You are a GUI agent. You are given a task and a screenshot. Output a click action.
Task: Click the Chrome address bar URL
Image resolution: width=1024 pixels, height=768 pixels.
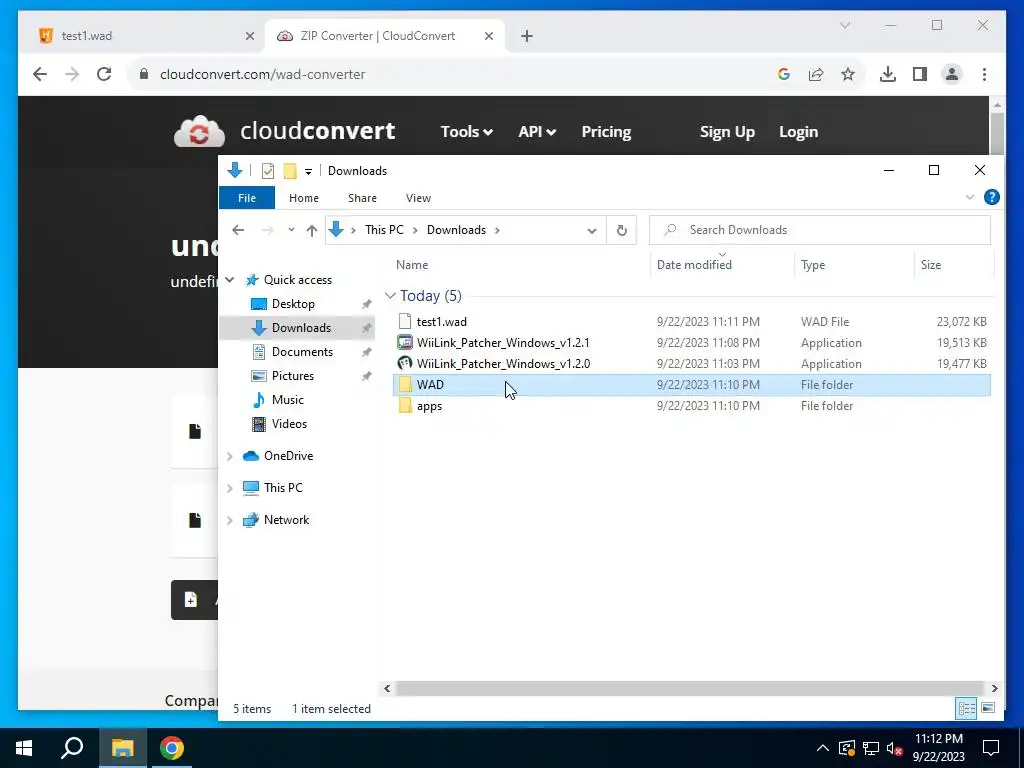tap(263, 74)
